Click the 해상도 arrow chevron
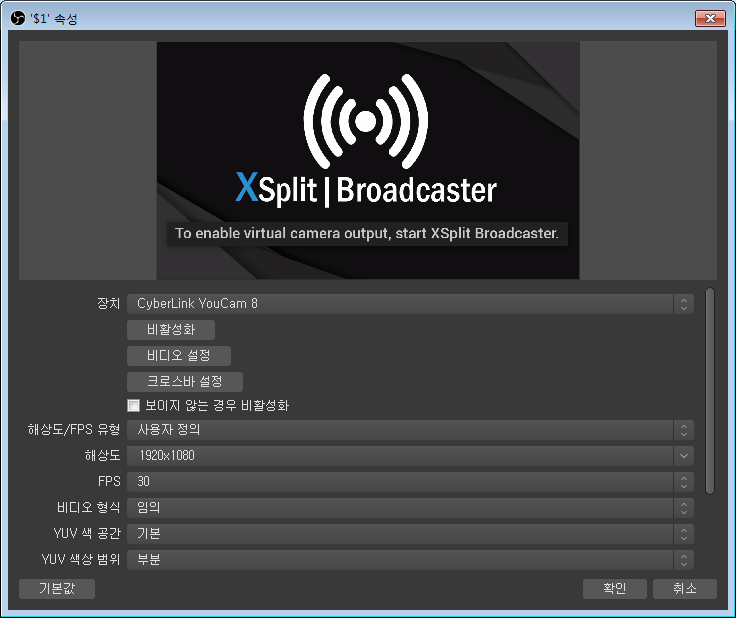The image size is (736, 618). coord(684,456)
